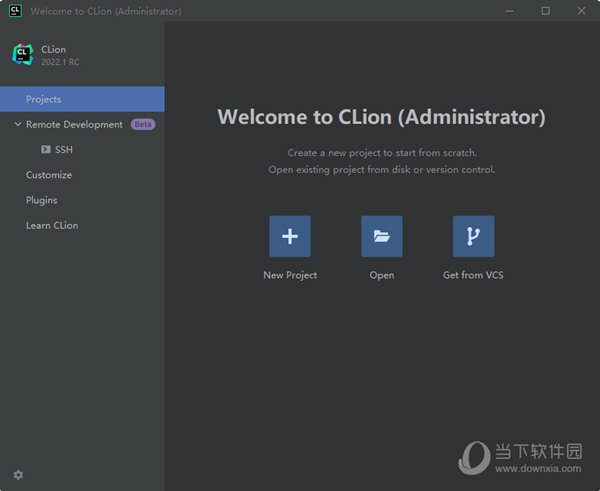Viewport: 600px width, 491px height.
Task: Open Remote Development section
Action: click(74, 124)
